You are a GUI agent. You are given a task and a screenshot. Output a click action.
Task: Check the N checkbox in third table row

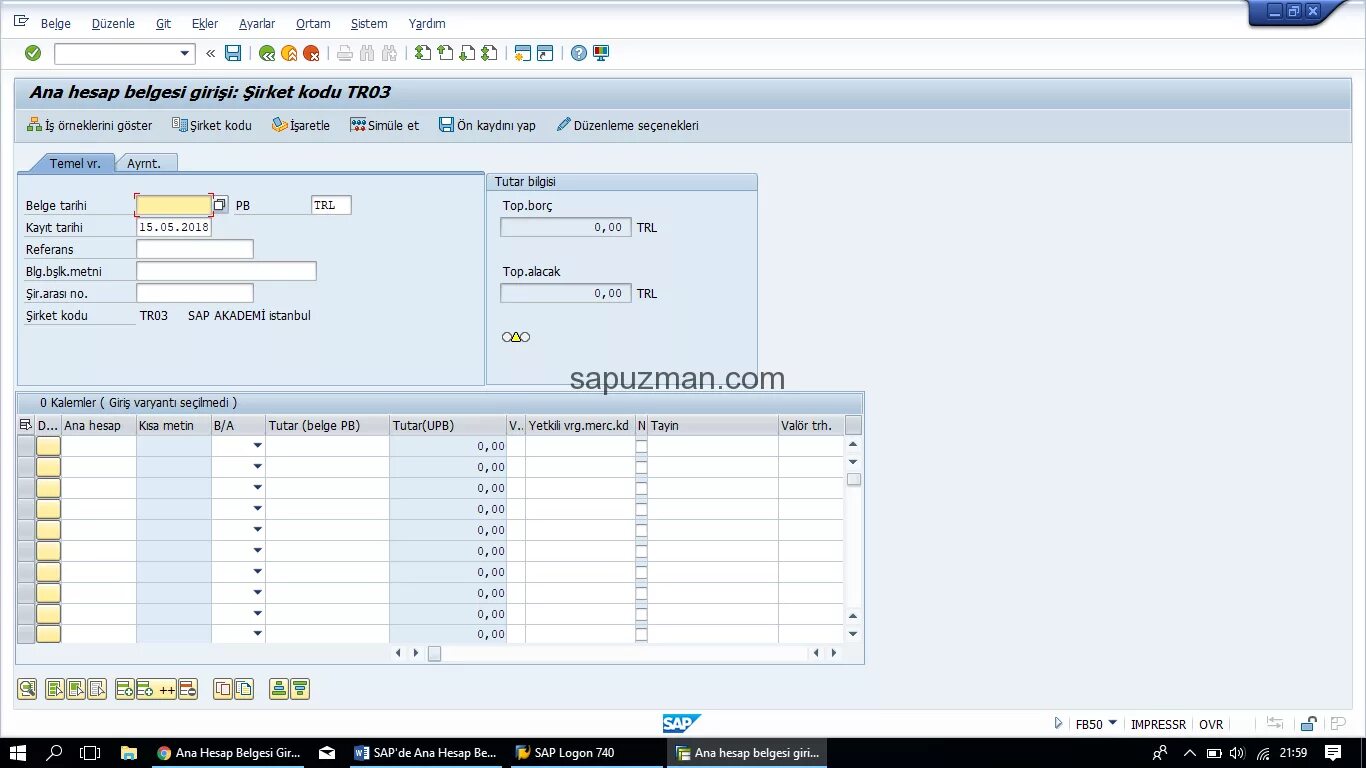coord(641,488)
